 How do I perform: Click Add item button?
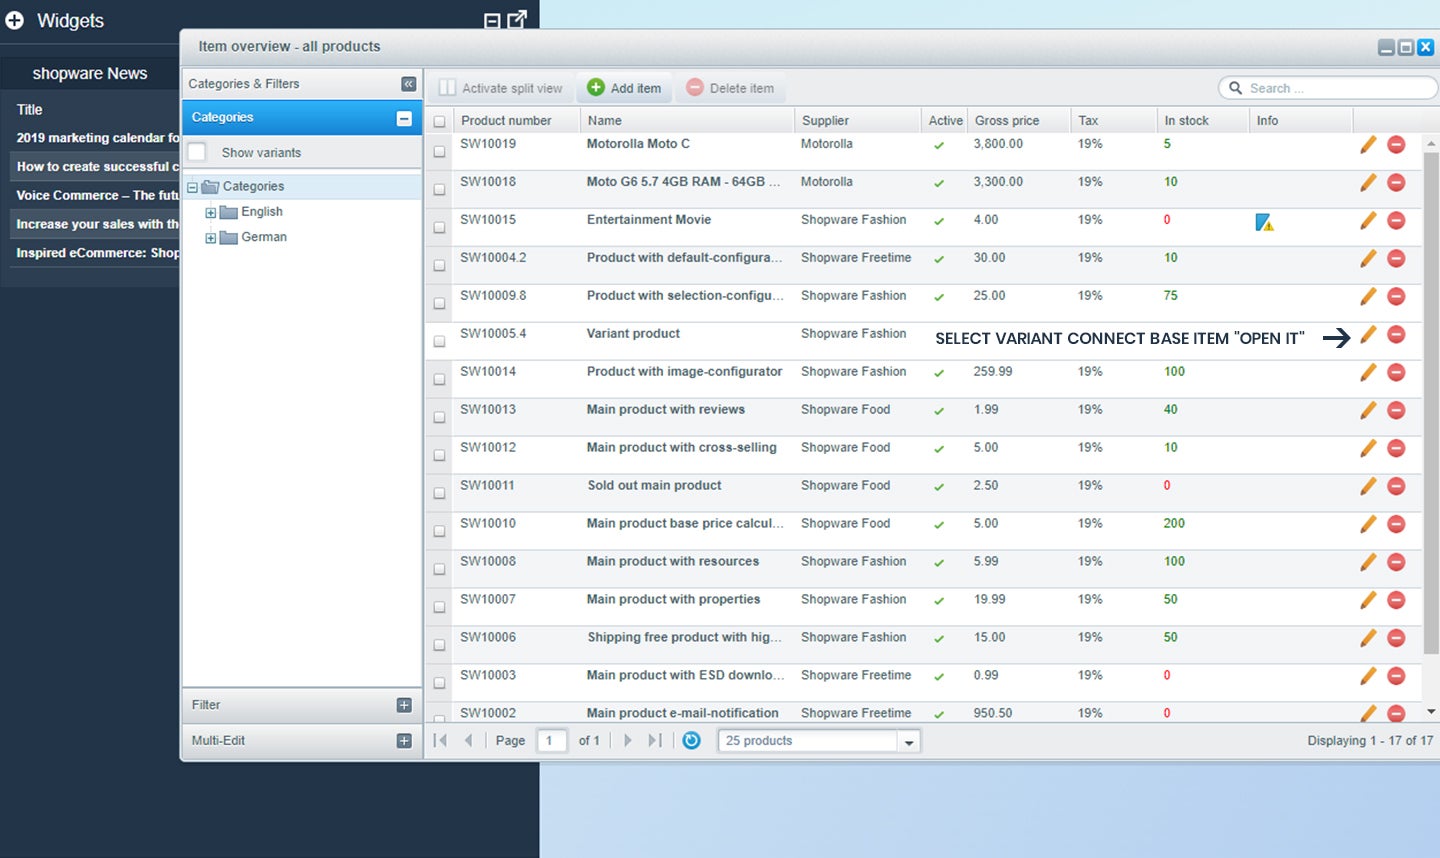click(x=624, y=88)
